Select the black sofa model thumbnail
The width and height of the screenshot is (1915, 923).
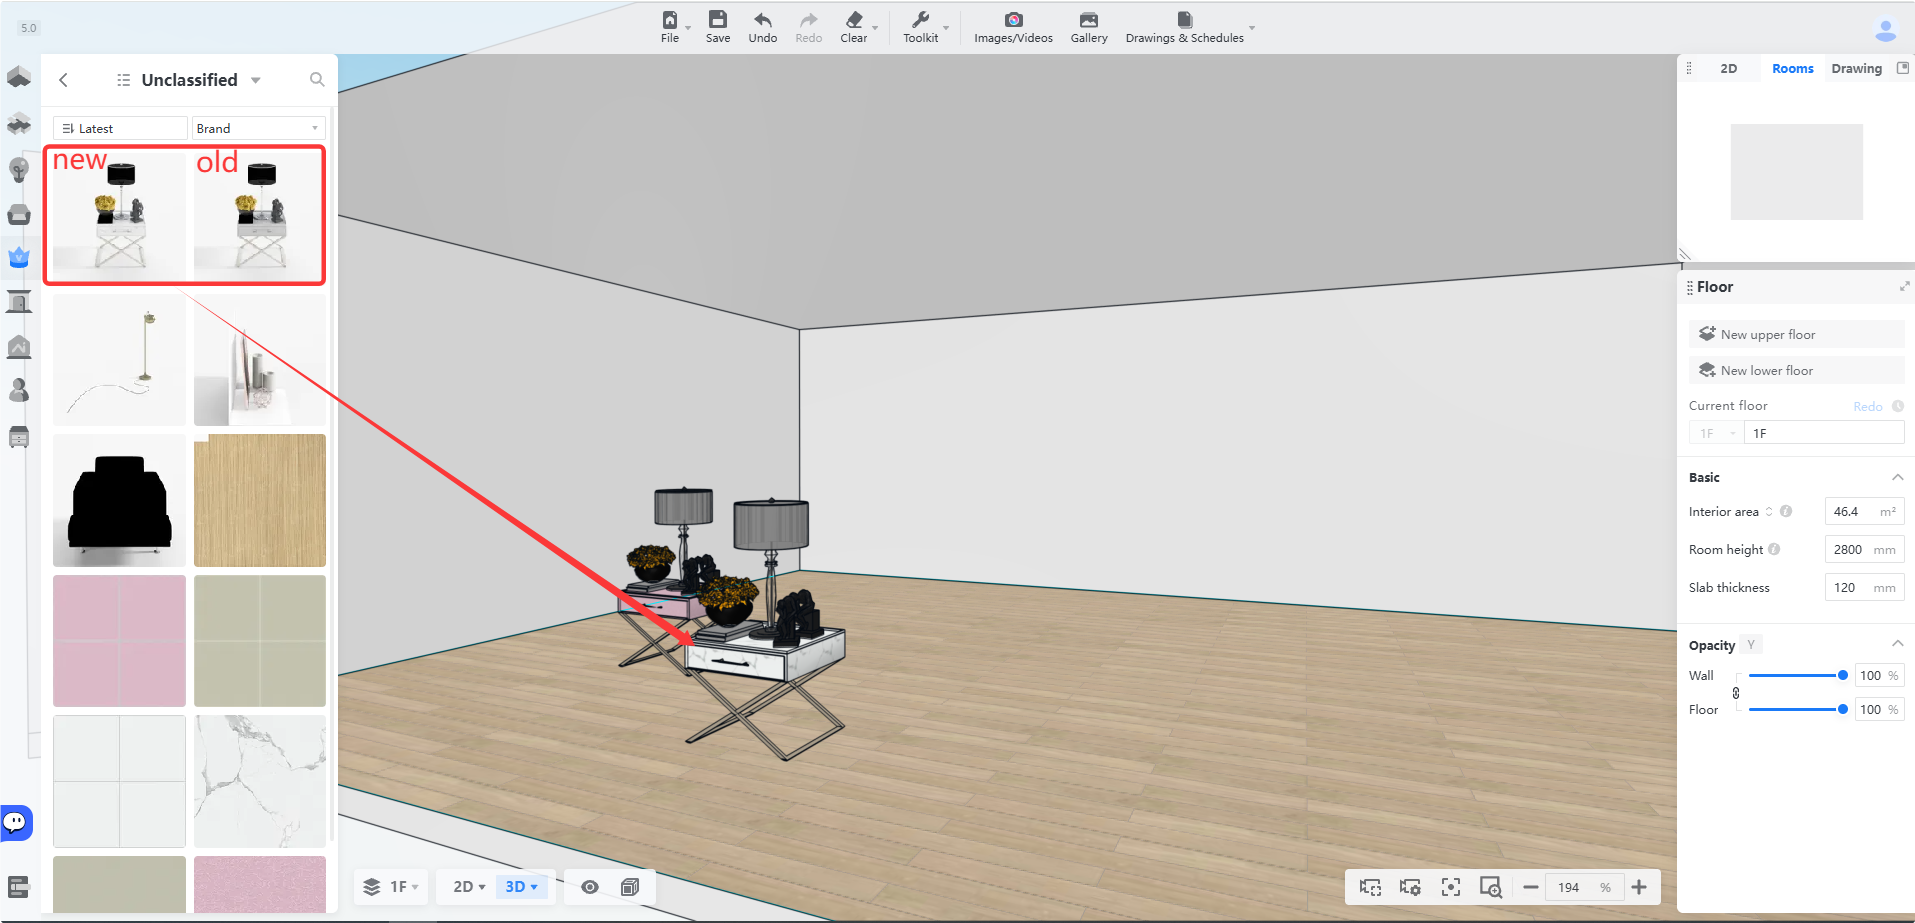[x=119, y=500]
